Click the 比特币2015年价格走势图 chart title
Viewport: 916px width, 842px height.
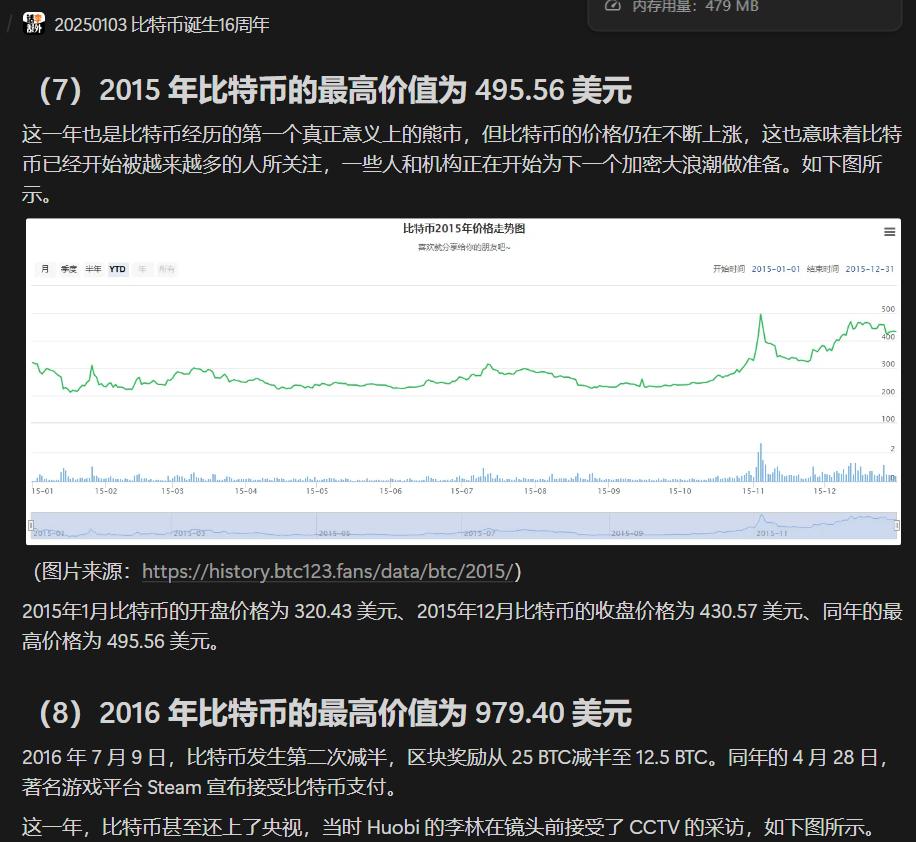[463, 229]
